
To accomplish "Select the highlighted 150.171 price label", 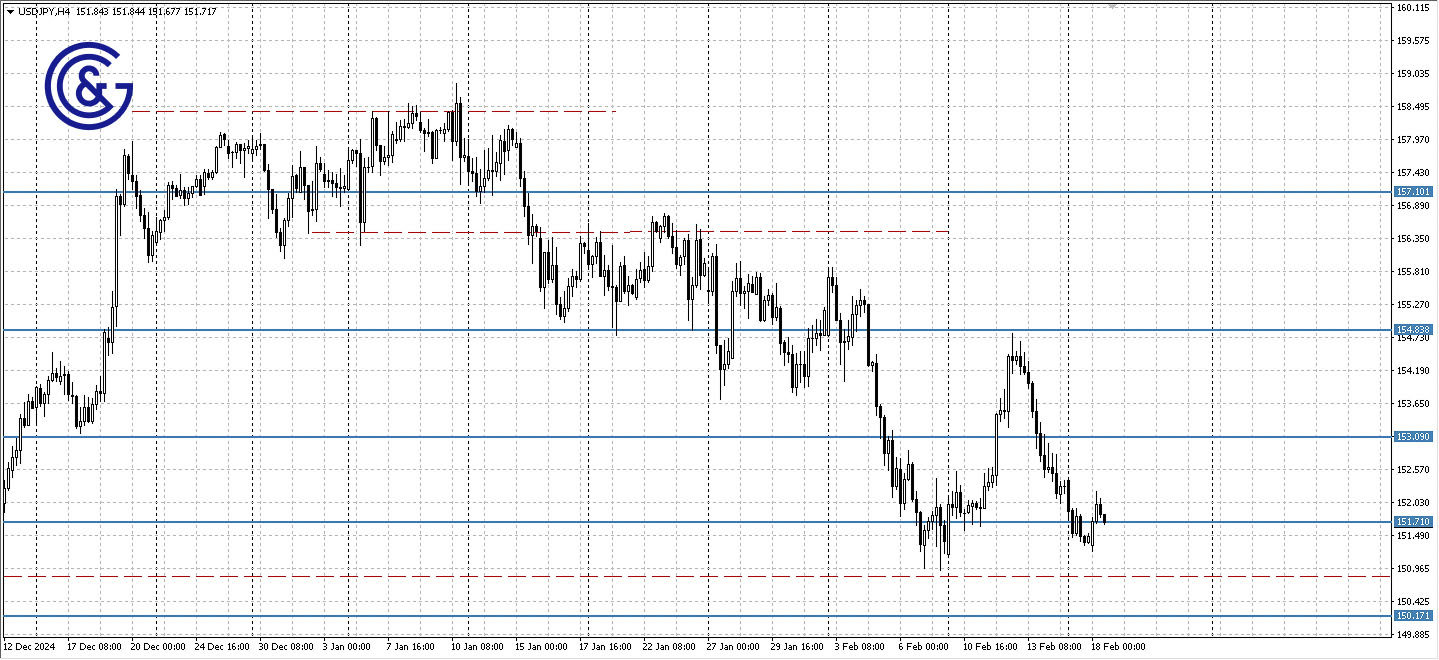I will 1413,616.
